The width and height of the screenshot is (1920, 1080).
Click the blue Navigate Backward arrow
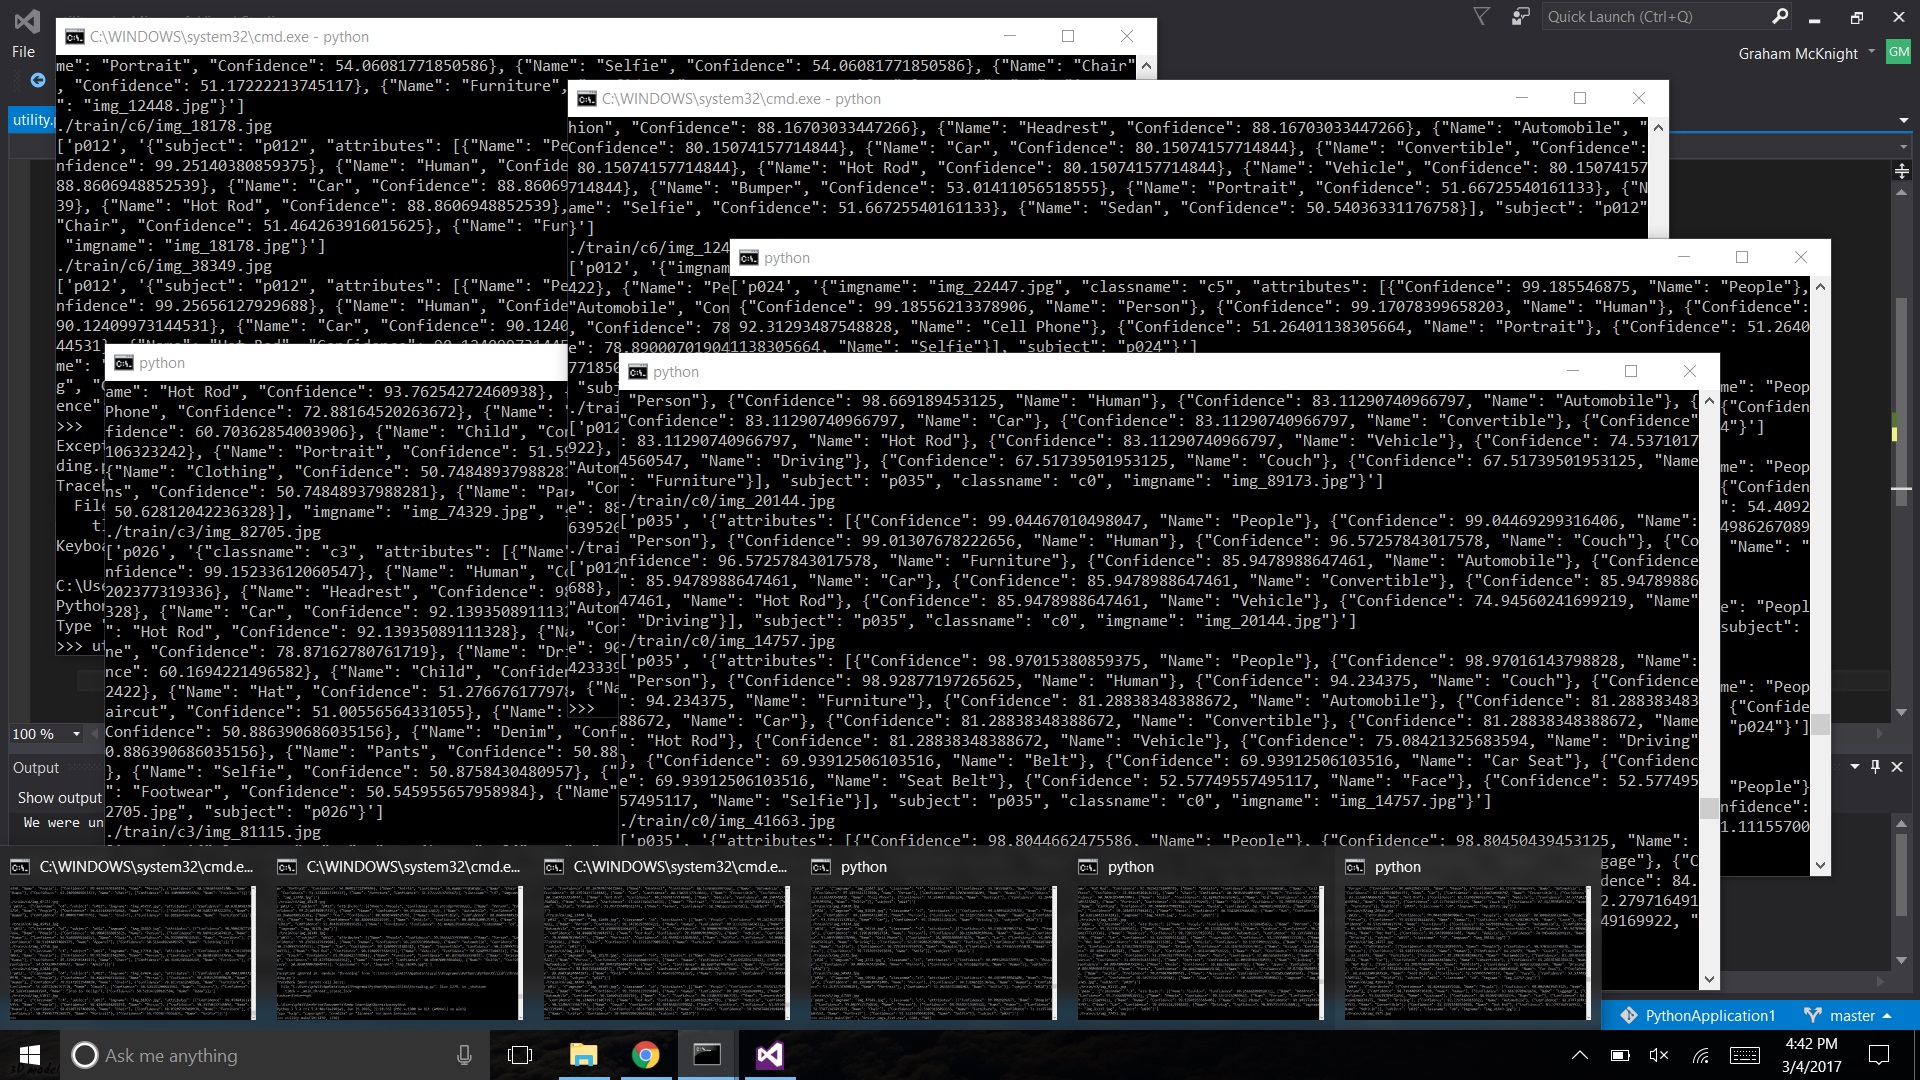[x=38, y=80]
